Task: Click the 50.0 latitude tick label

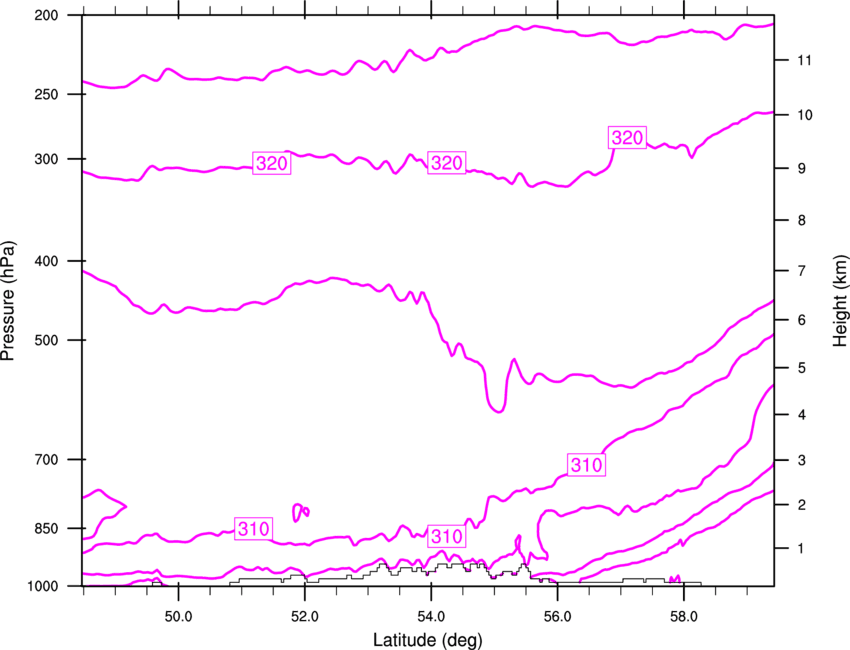Action: click(178, 616)
